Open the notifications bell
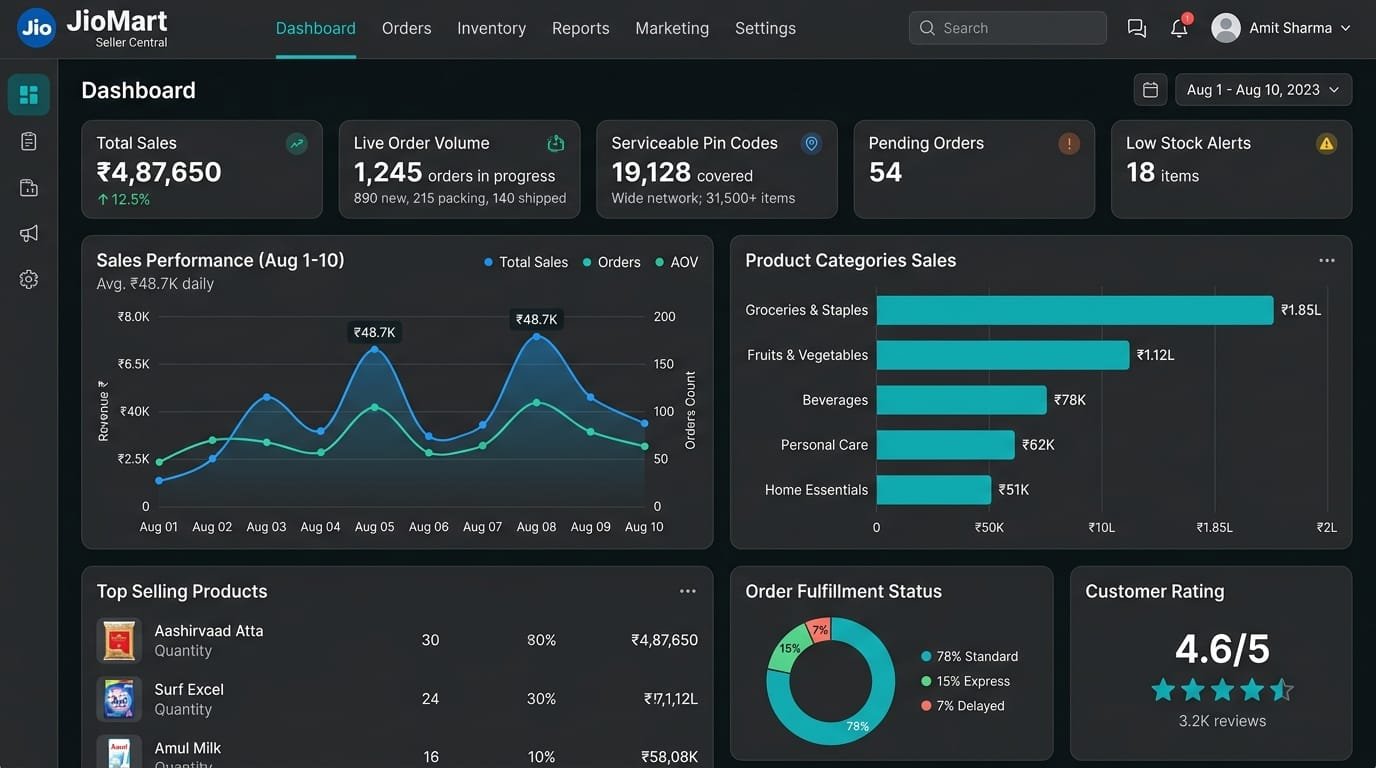 [x=1180, y=27]
